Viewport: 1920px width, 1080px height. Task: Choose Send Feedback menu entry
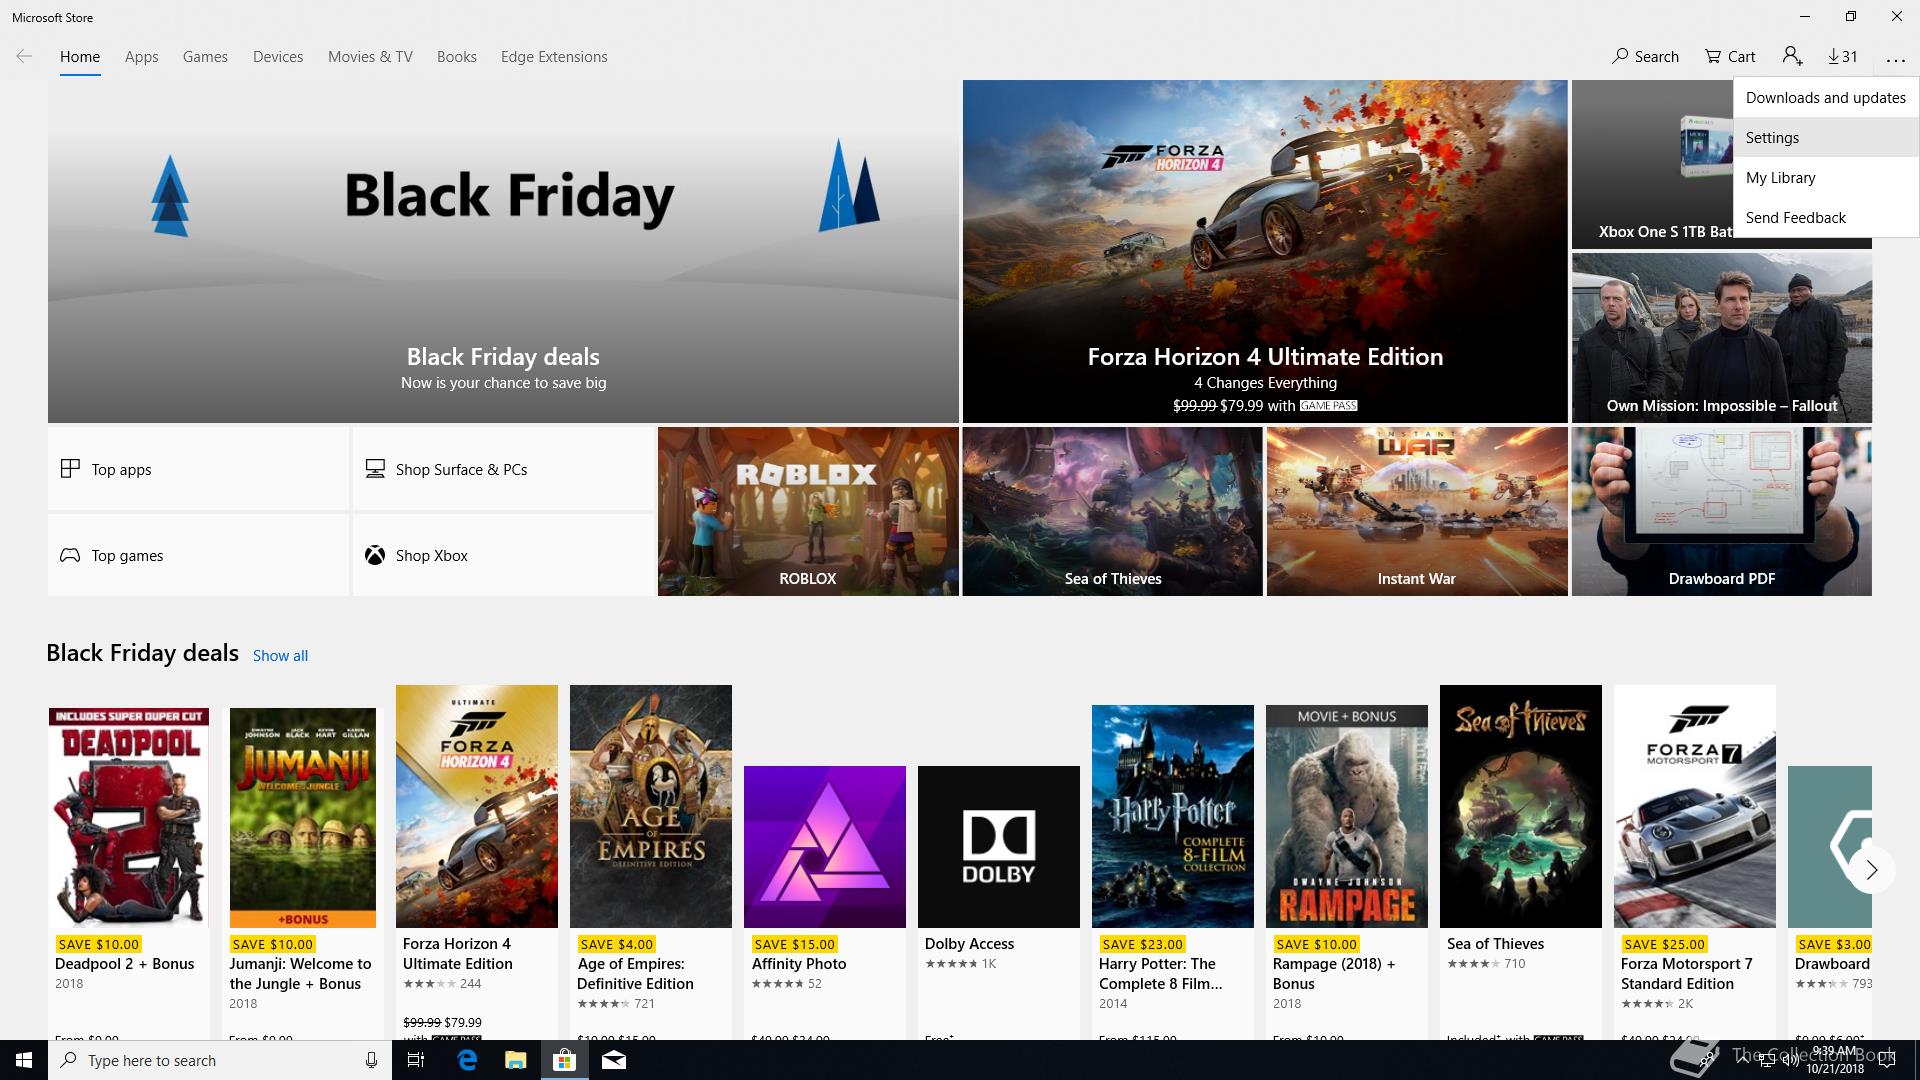tap(1826, 217)
